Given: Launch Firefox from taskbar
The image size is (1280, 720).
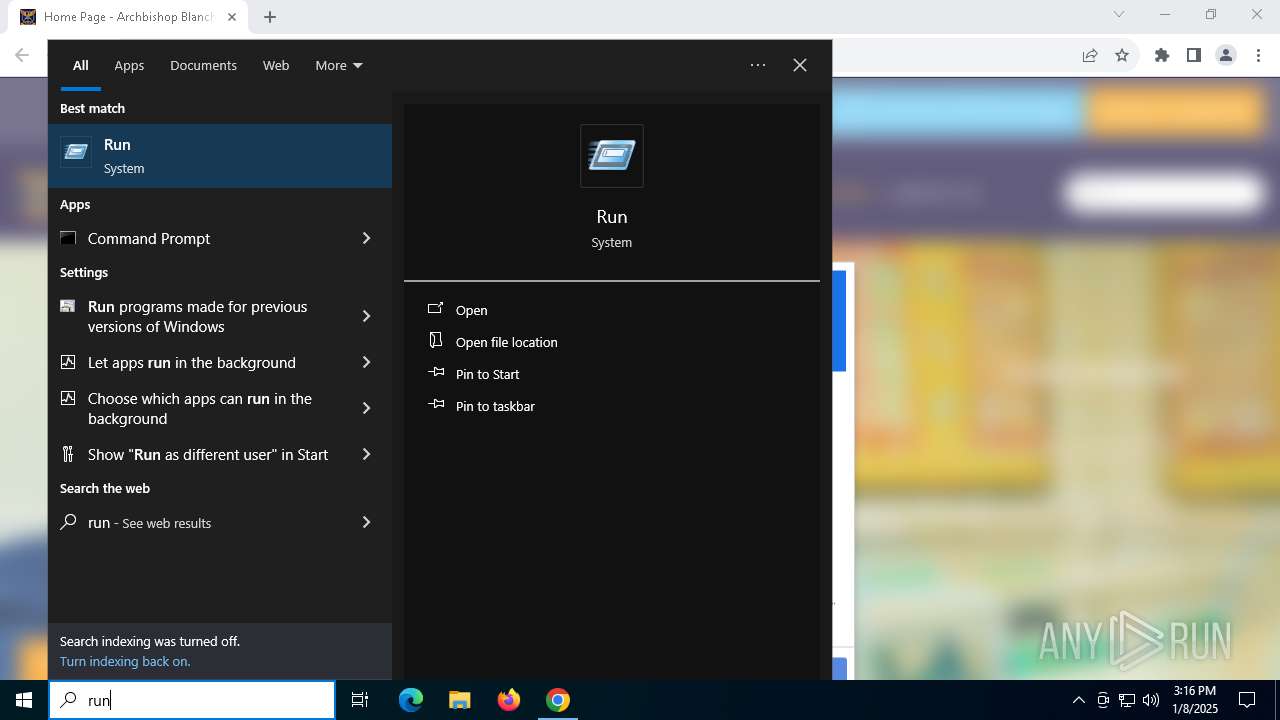Looking at the screenshot, I should 509,700.
